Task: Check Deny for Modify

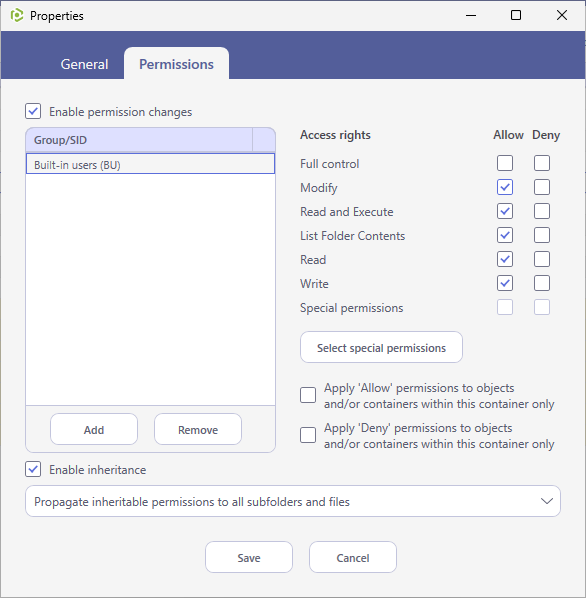Action: coord(542,187)
